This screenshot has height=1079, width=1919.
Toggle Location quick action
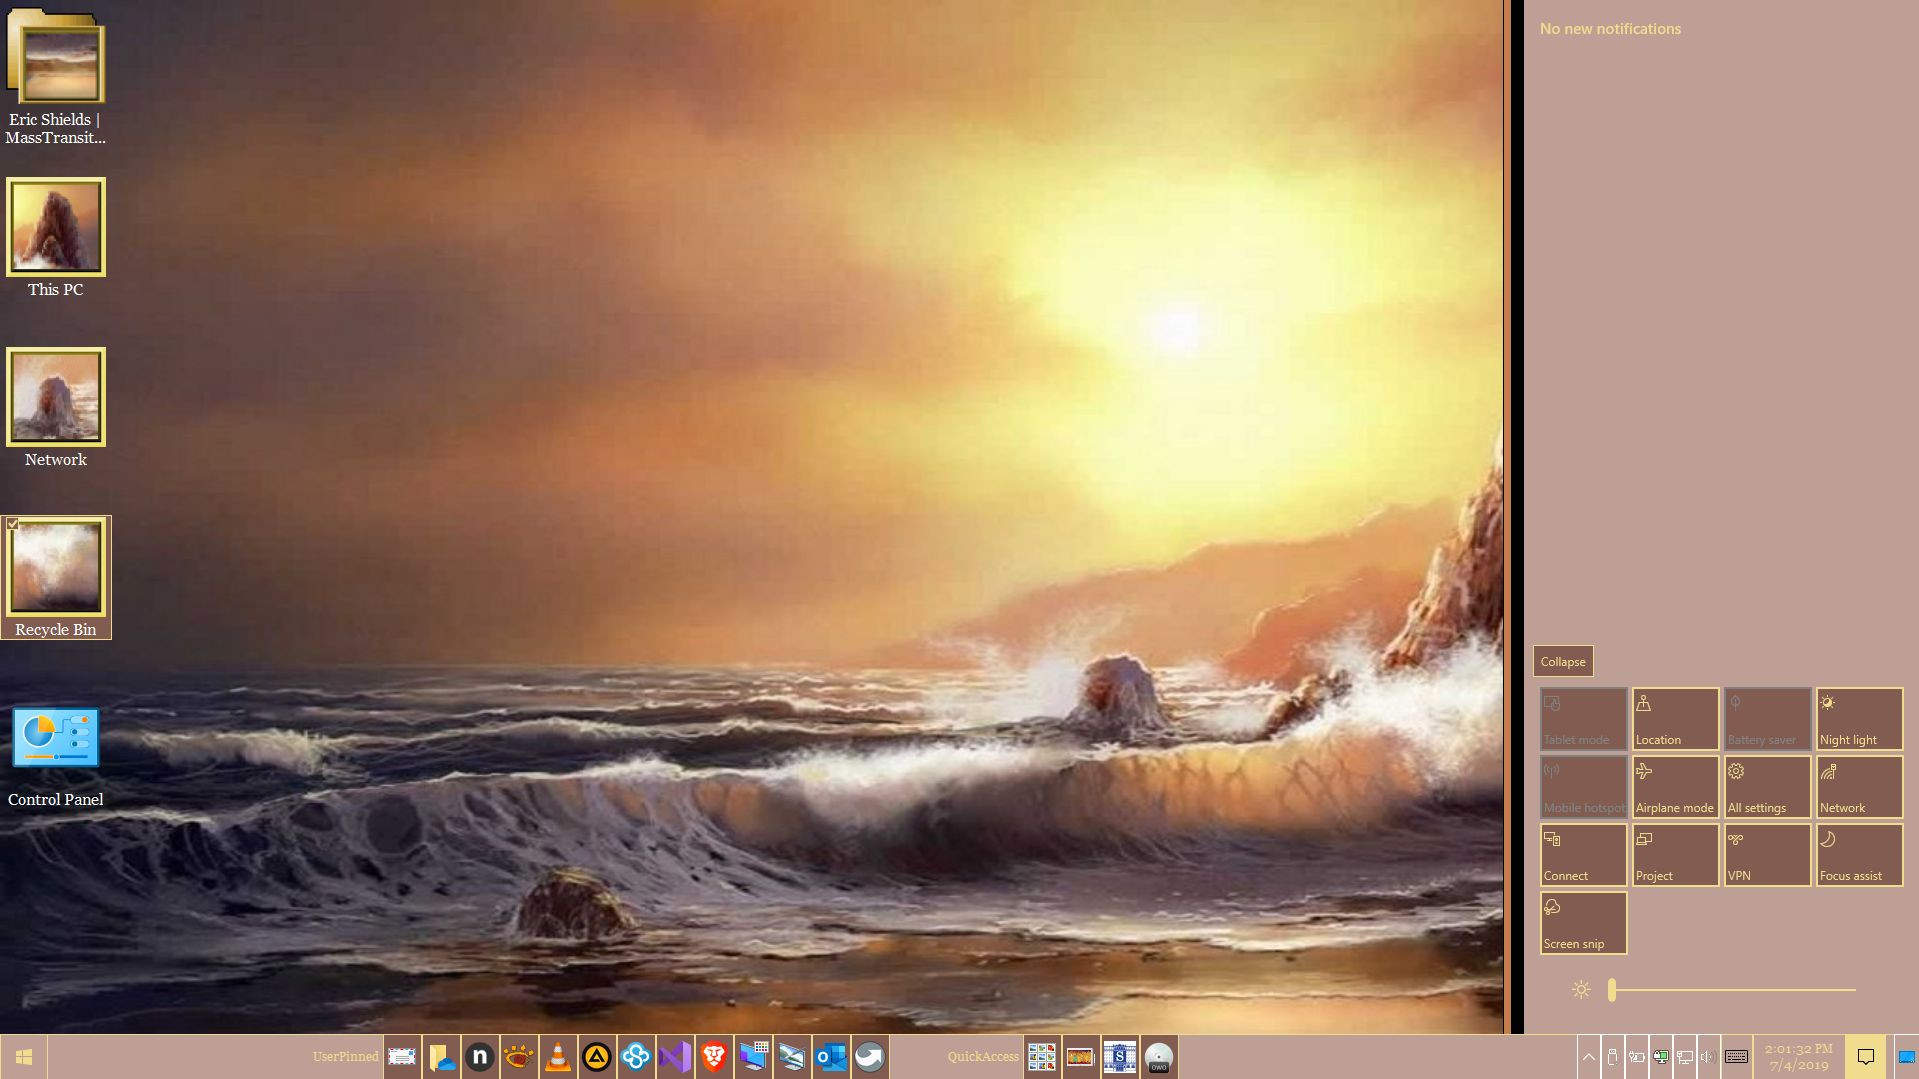[x=1676, y=719]
